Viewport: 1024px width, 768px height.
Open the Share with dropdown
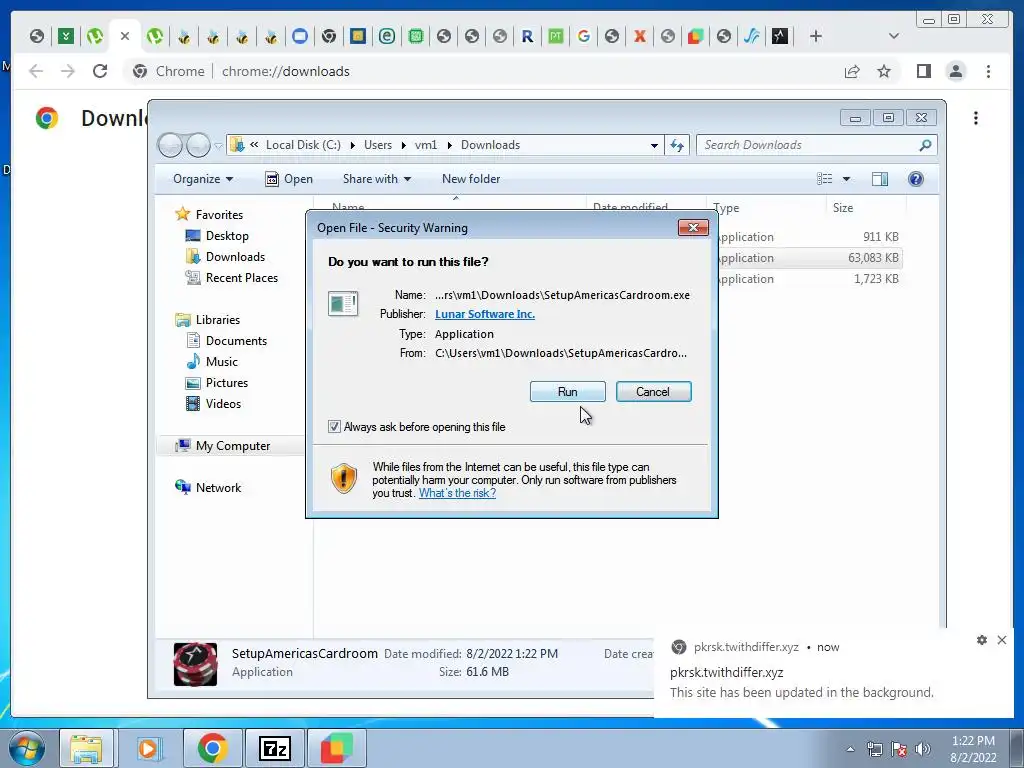[377, 179]
